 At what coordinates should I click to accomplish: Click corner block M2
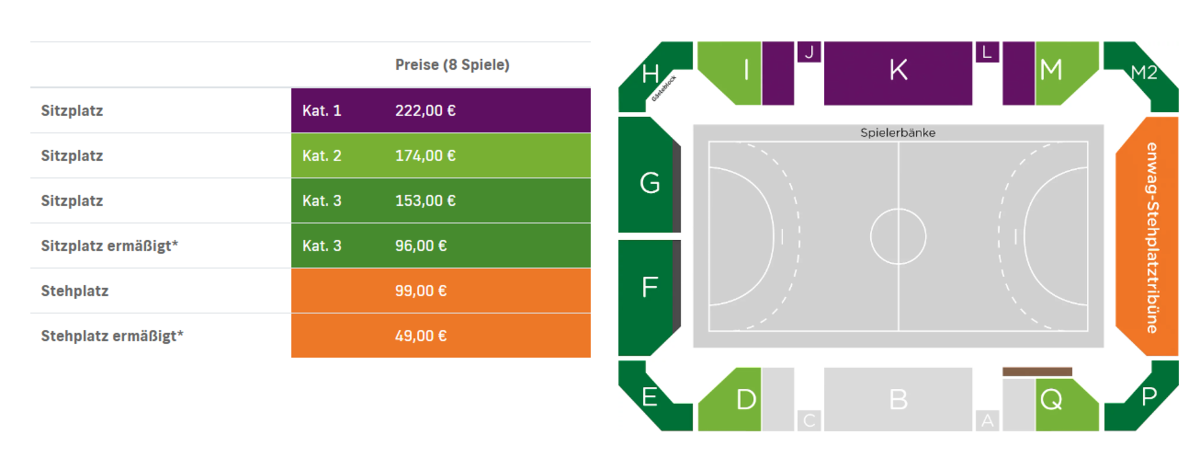point(1142,77)
